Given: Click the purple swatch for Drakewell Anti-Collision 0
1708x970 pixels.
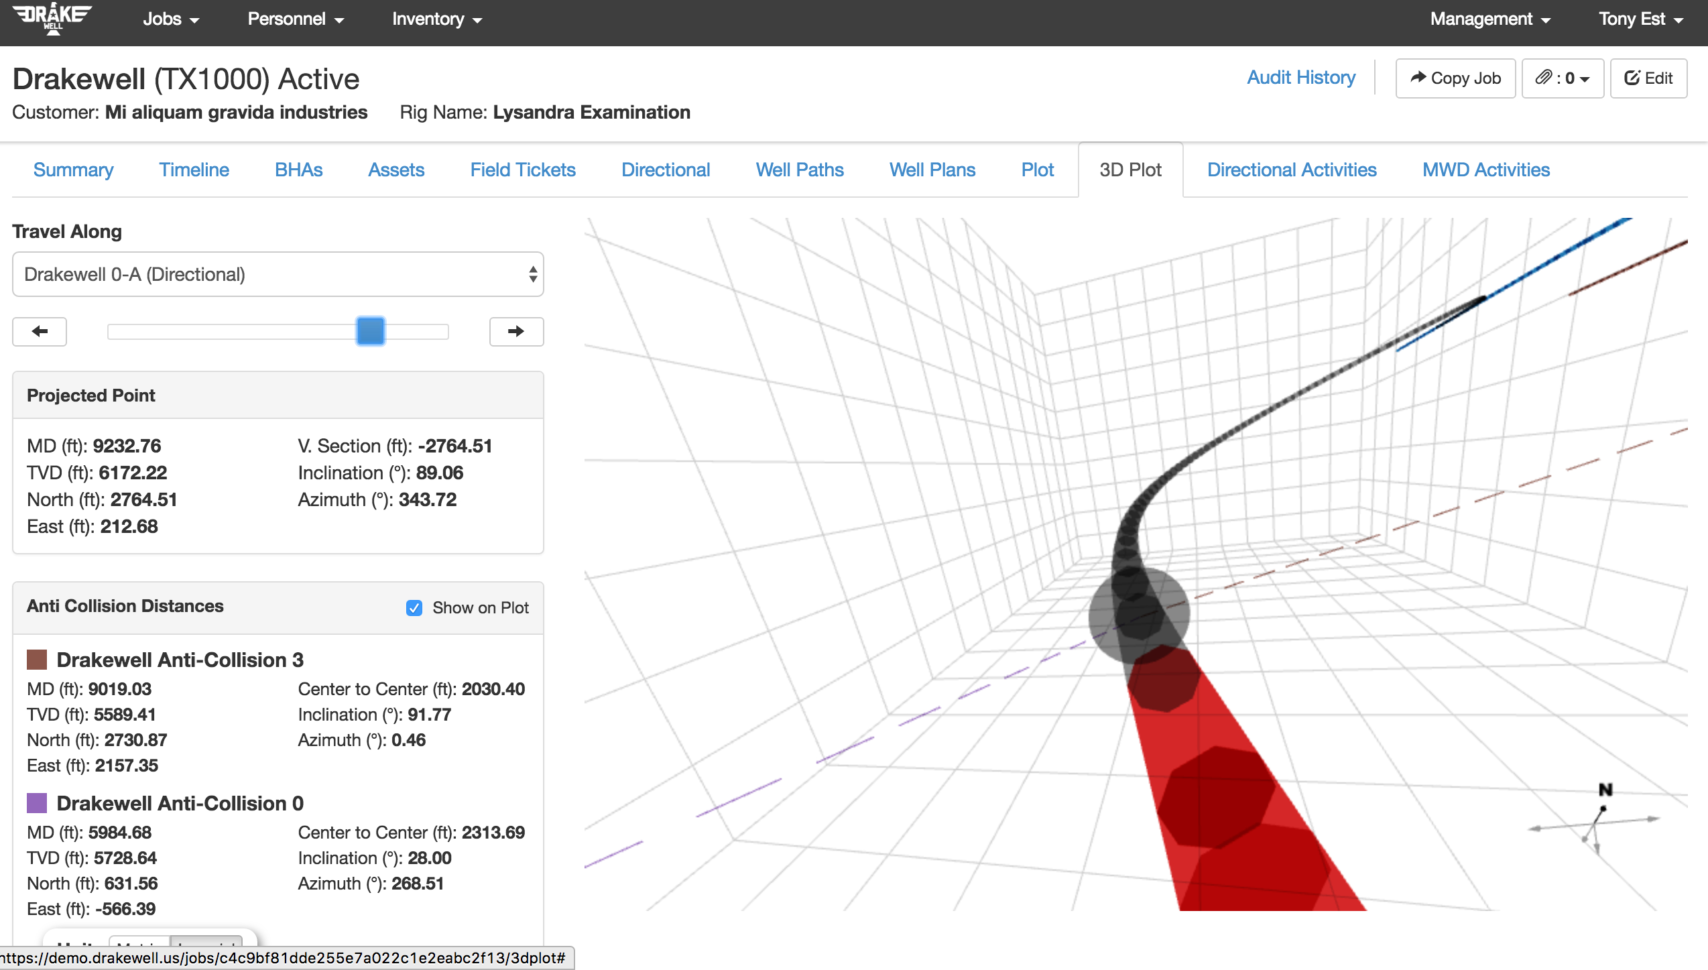Looking at the screenshot, I should click(x=37, y=803).
